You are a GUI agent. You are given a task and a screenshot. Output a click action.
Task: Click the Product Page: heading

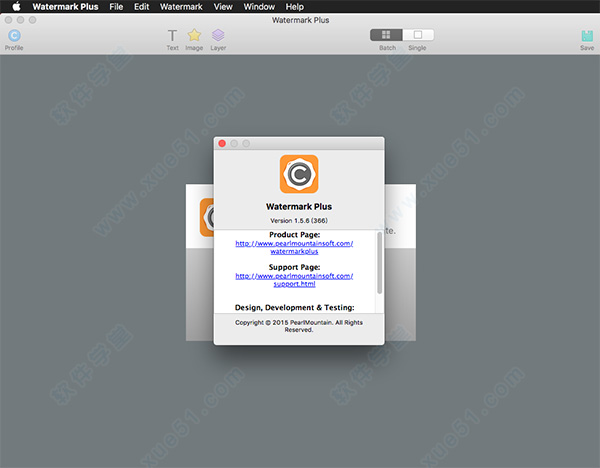[294, 235]
